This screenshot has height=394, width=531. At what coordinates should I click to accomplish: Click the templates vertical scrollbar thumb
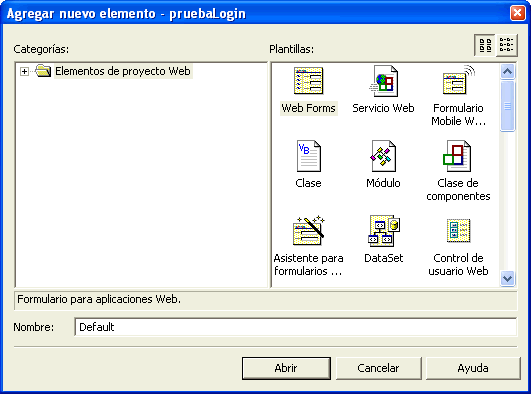coord(507,106)
